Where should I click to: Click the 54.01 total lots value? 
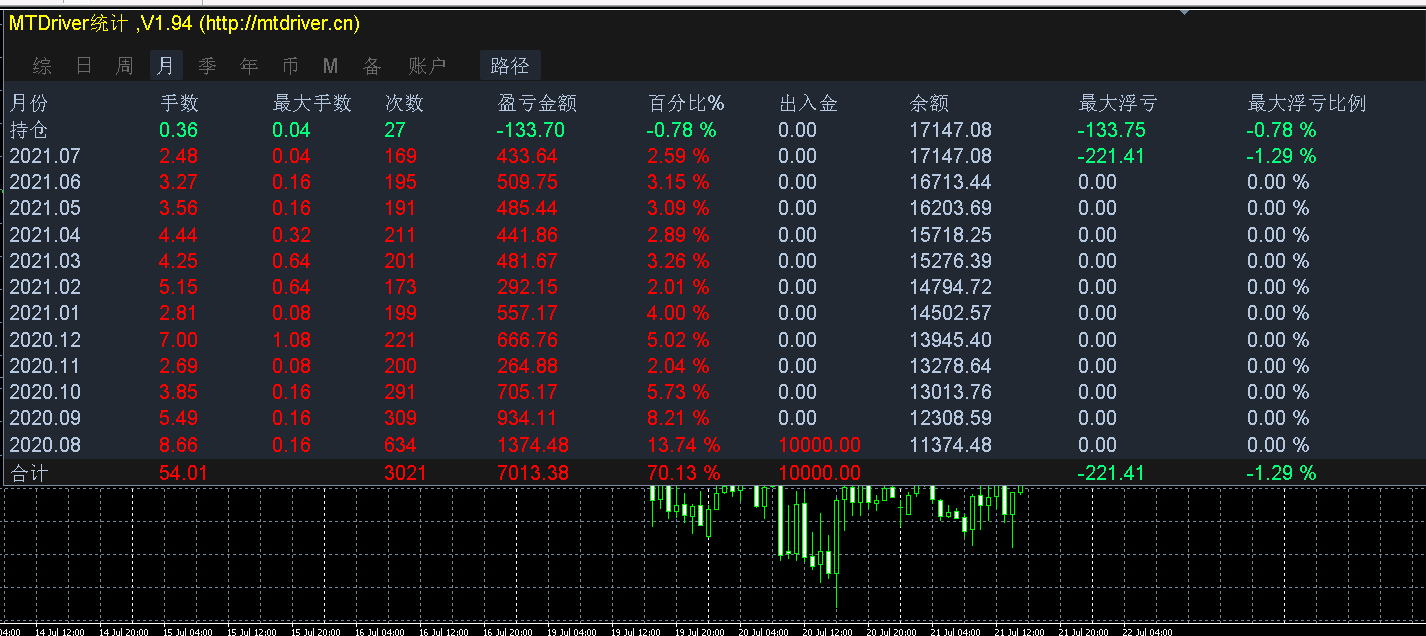(x=184, y=473)
